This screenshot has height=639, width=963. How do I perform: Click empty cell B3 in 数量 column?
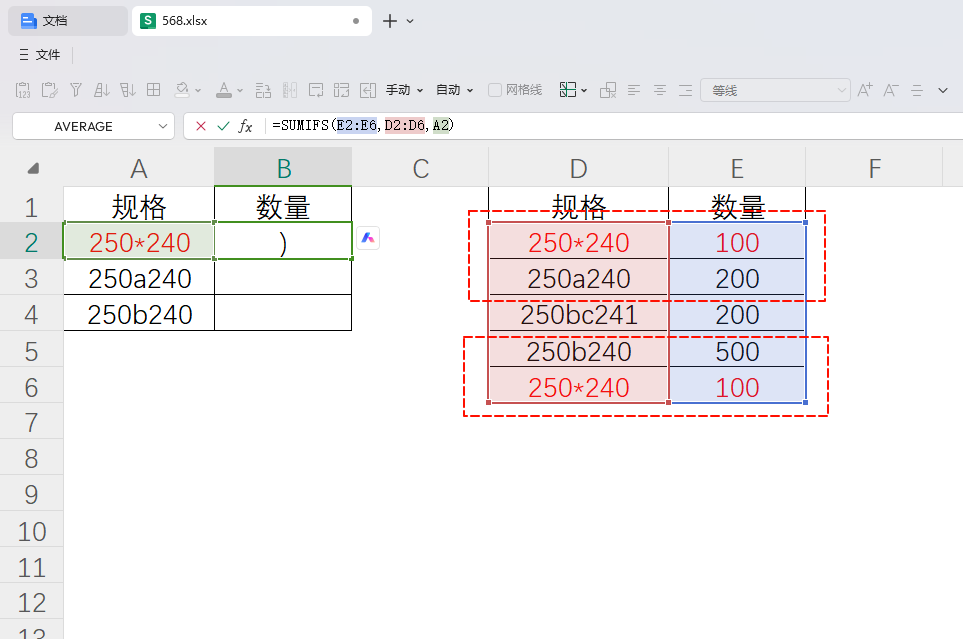point(283,278)
